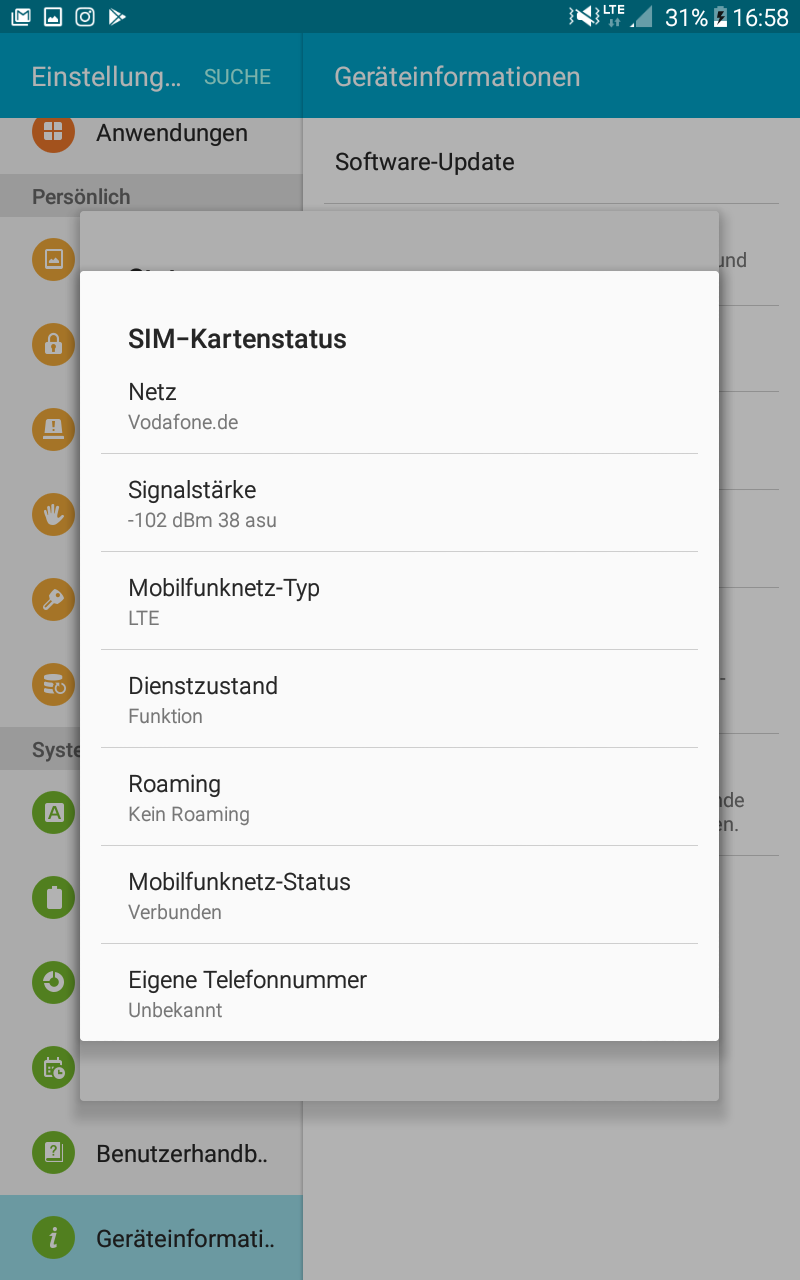The width and height of the screenshot is (800, 1280).
Task: Tap the Eigene Telefonnummer row
Action: (x=399, y=994)
